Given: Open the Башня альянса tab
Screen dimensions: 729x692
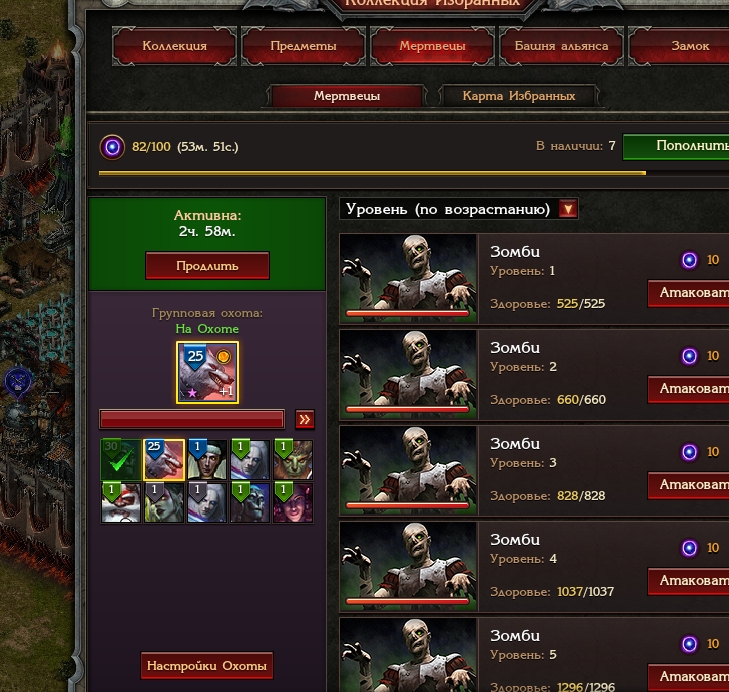Looking at the screenshot, I should coord(561,46).
